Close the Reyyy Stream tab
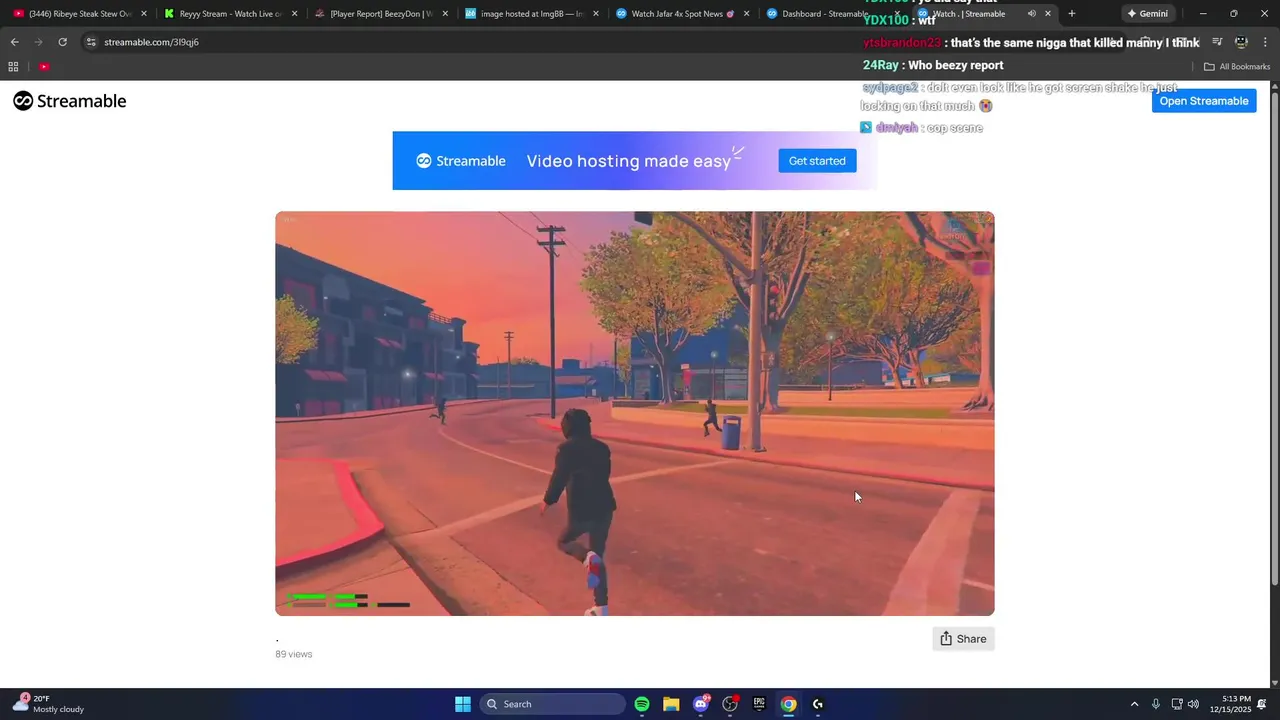Image resolution: width=1280 pixels, height=720 pixels. click(x=294, y=14)
